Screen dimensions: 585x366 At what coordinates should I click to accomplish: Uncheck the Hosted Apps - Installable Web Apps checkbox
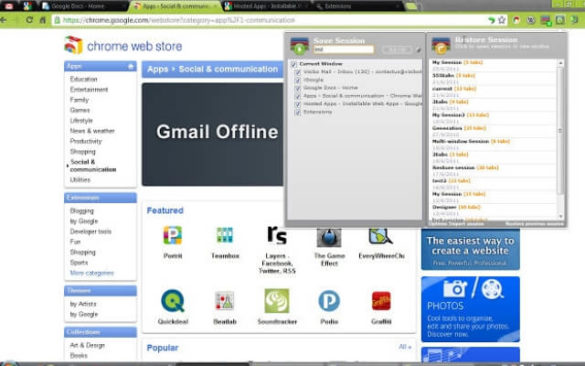click(298, 104)
